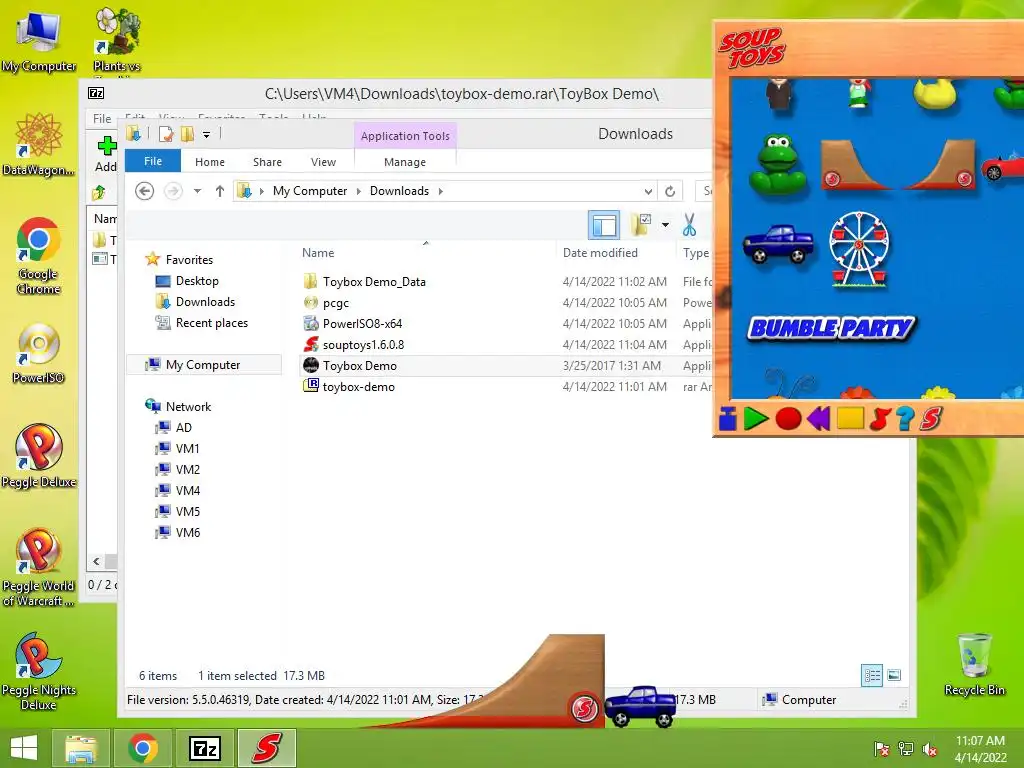The height and width of the screenshot is (768, 1024).
Task: Pick the clown toy in the toy box
Action: pos(859,93)
